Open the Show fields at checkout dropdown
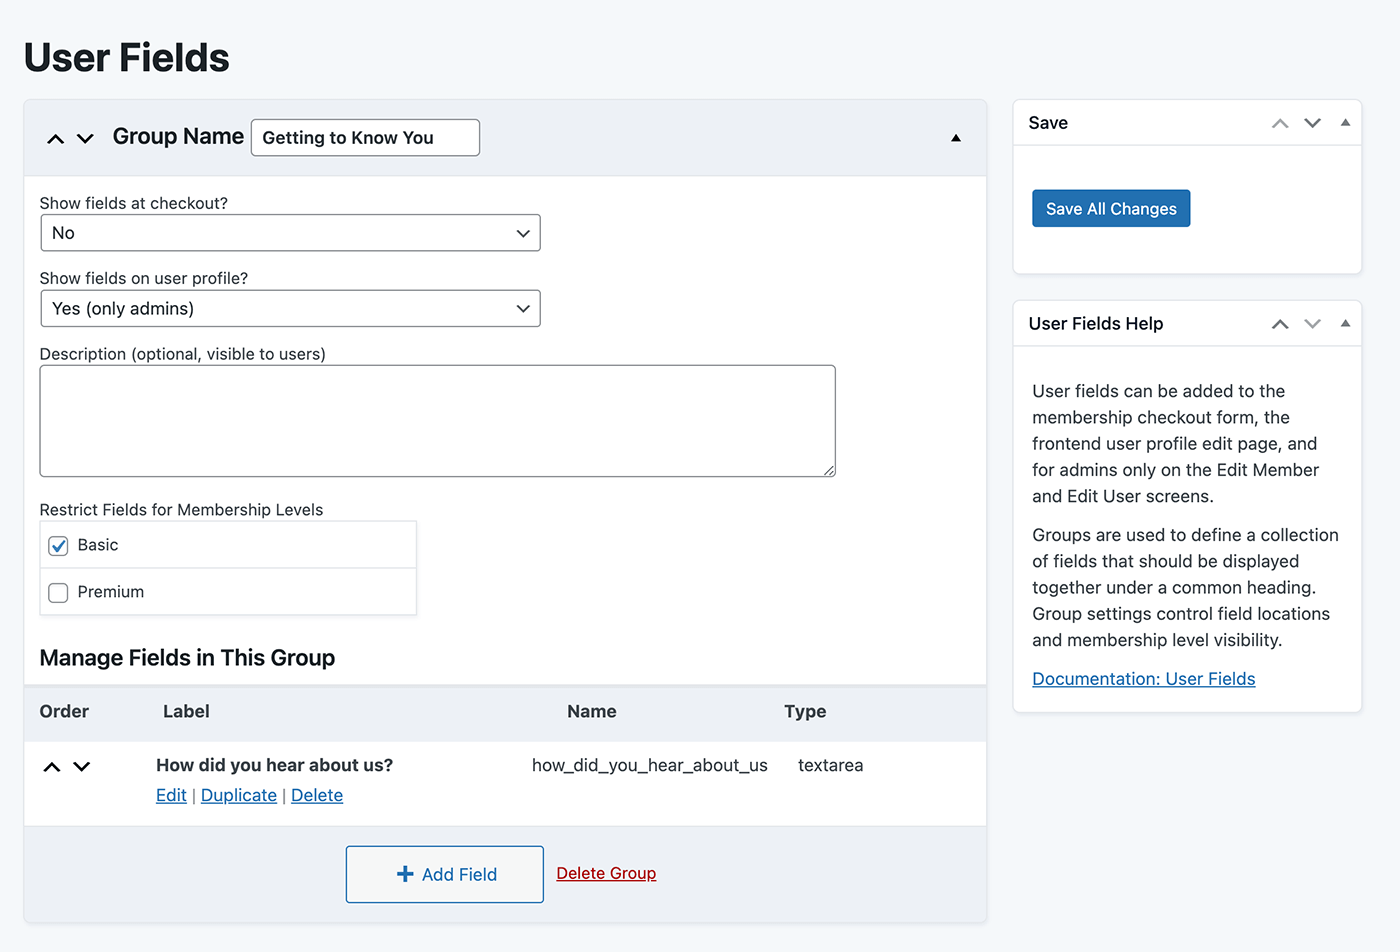Screen dimensions: 1400x952 [290, 232]
